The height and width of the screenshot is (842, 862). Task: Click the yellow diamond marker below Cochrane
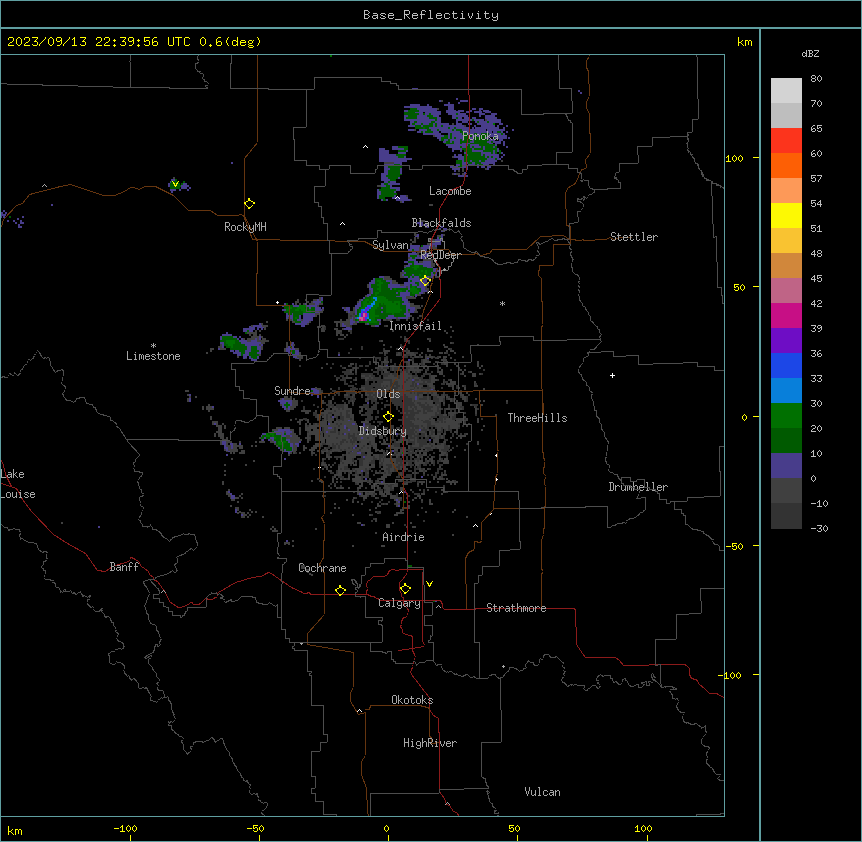point(340,590)
